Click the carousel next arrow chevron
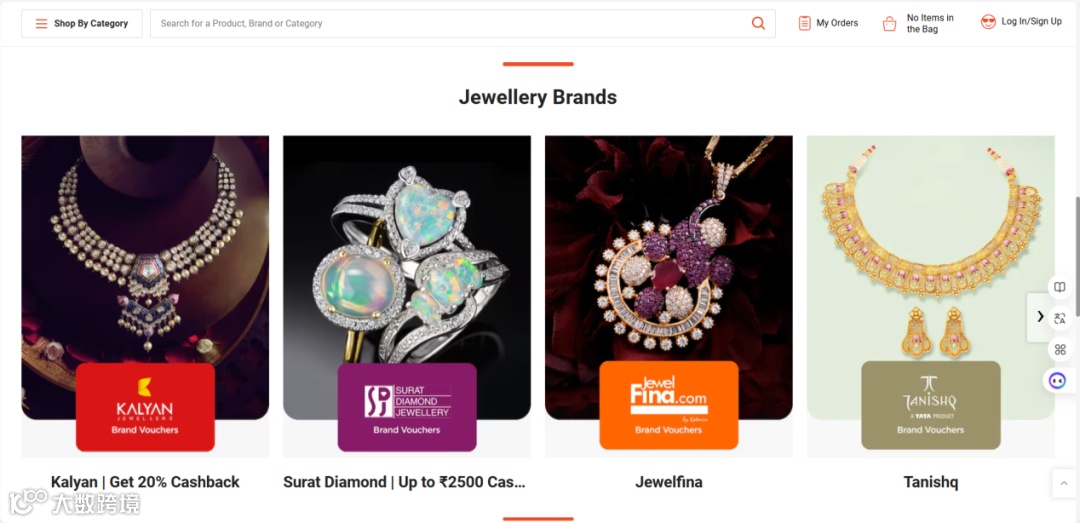 point(1040,316)
